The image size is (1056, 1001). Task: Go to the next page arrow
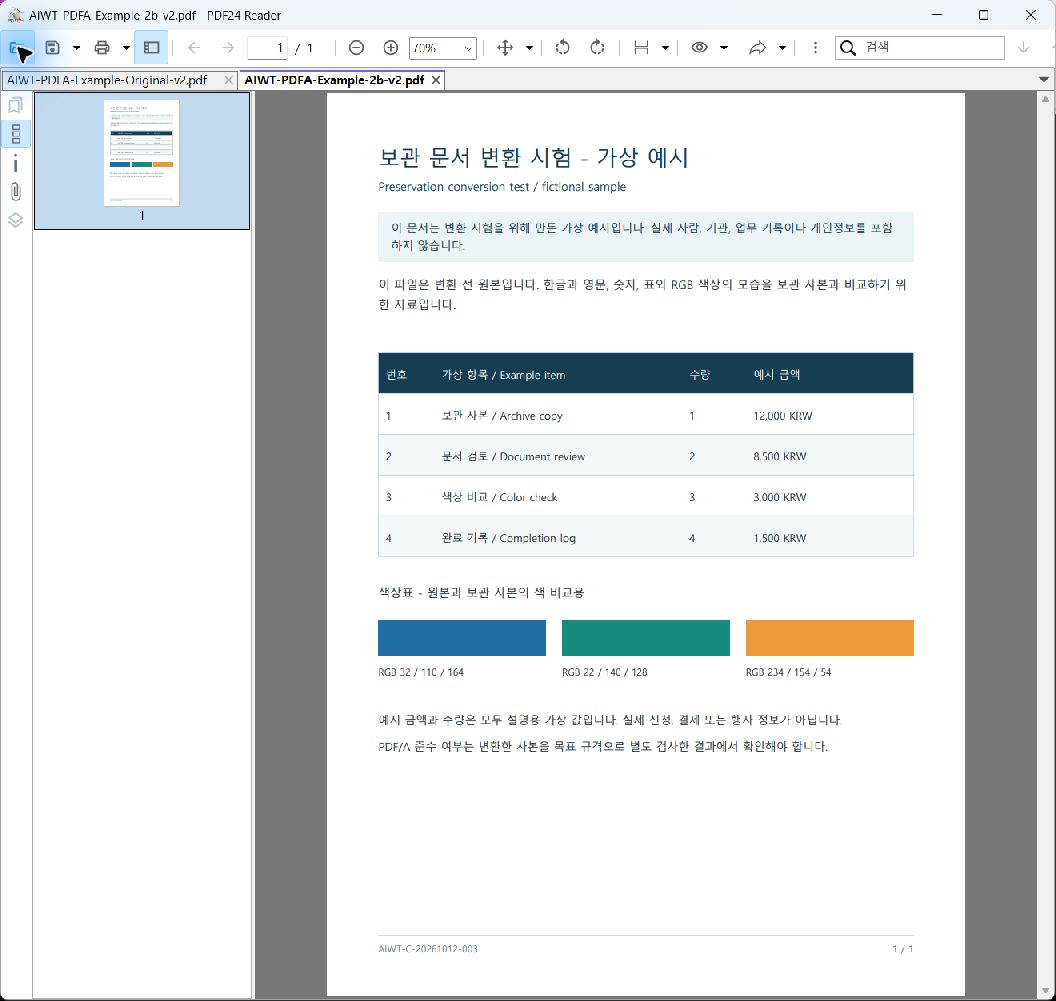coord(228,48)
